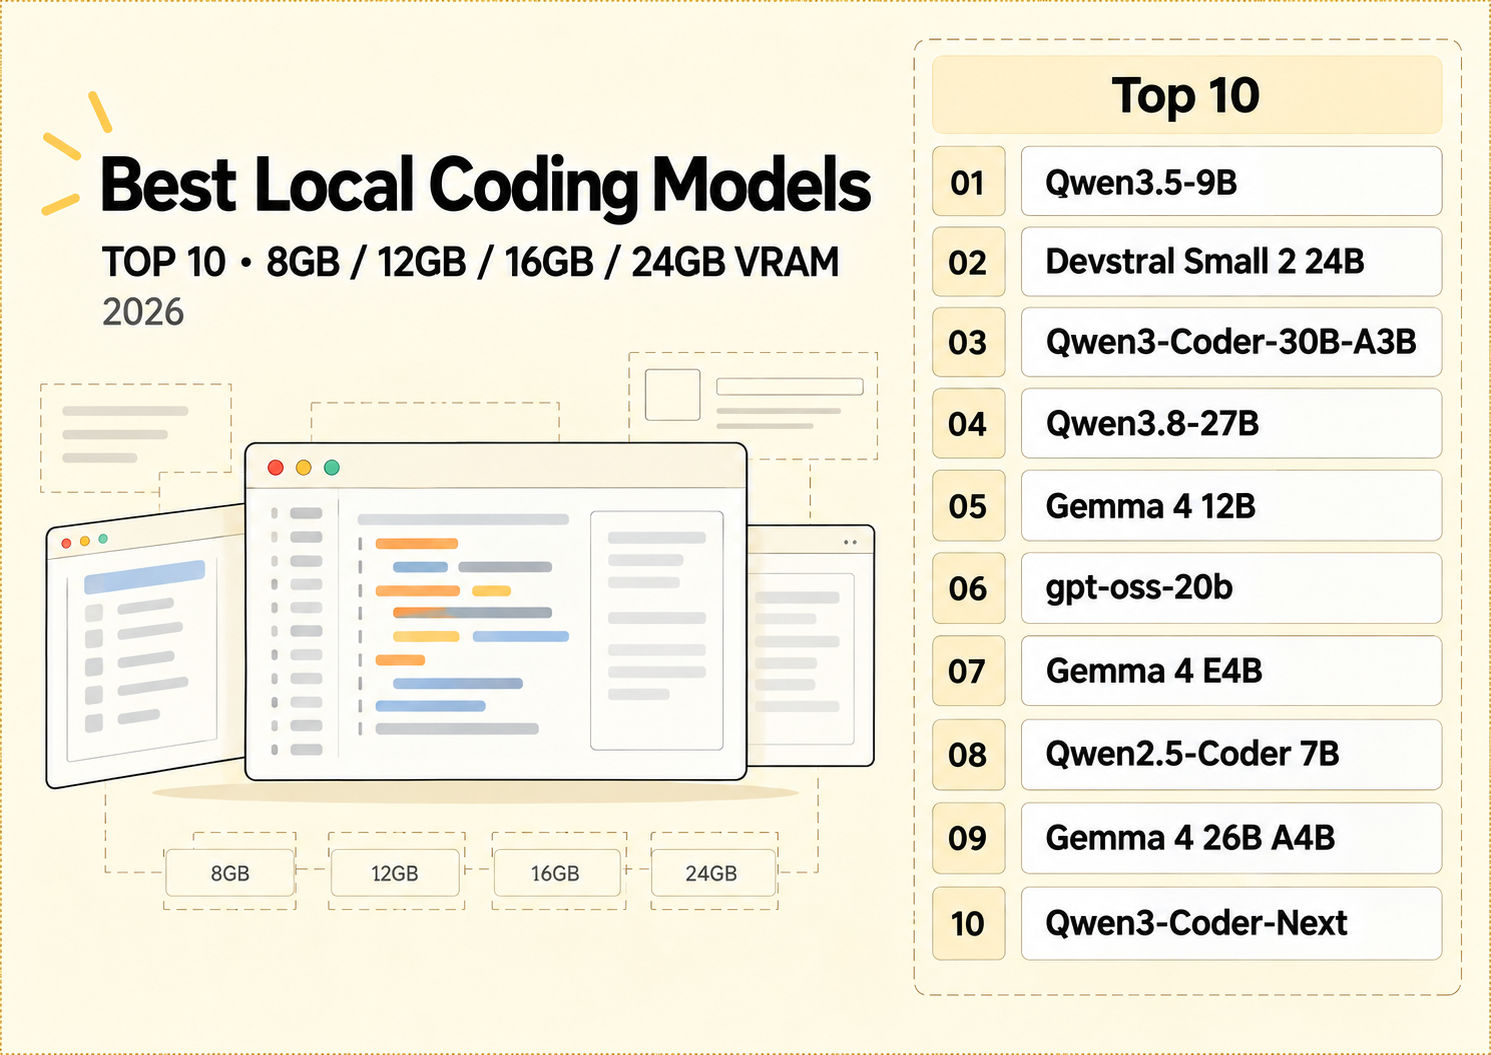Click the '24GB' VRAM box
This screenshot has width=1491, height=1055.
click(712, 873)
